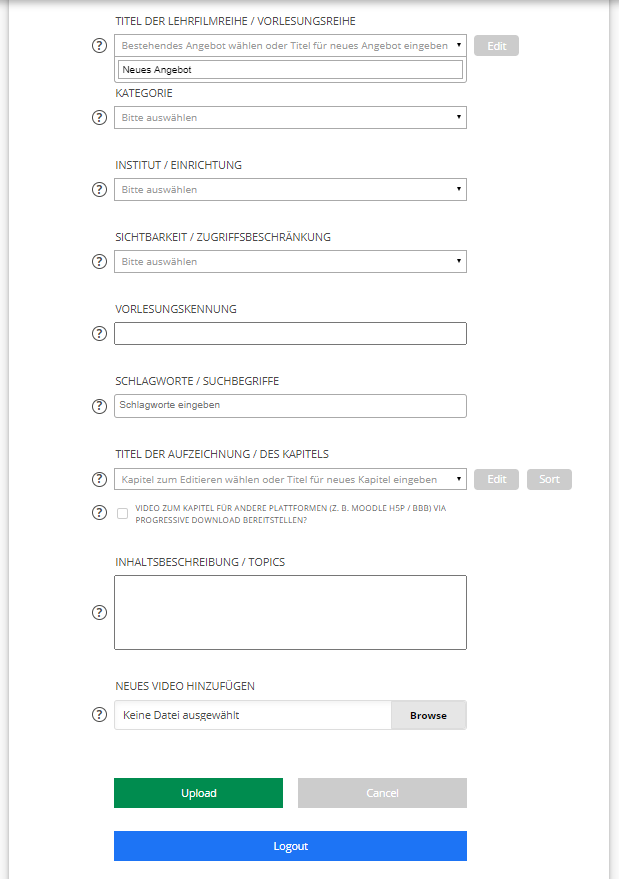Open the Sichtbarkeit / Zugriffsbeschränkung dropdown
Viewport: 619px width, 879px height.
pyautogui.click(x=290, y=262)
